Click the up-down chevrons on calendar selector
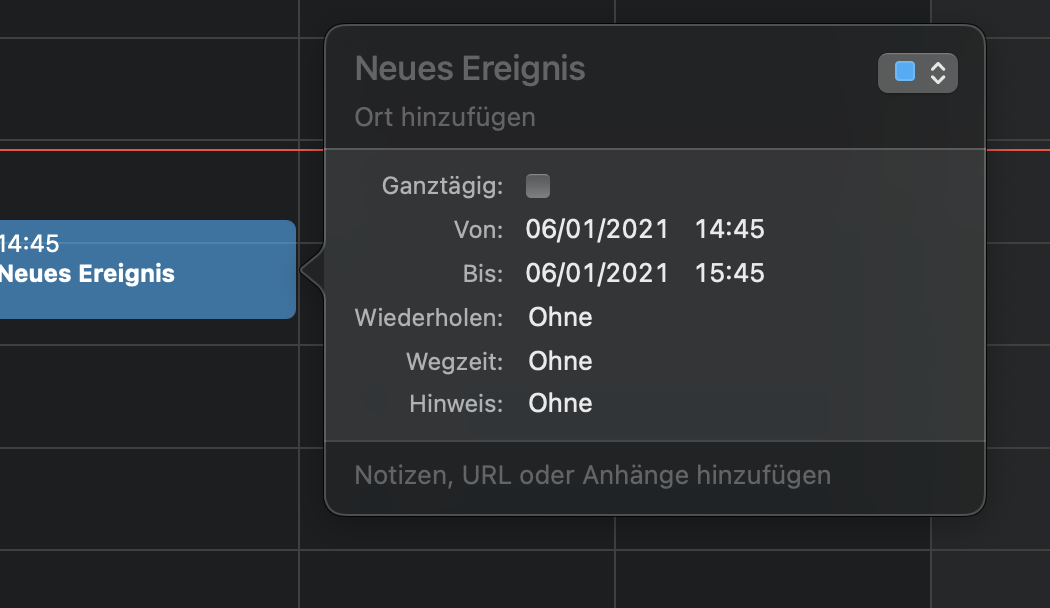 [938, 72]
